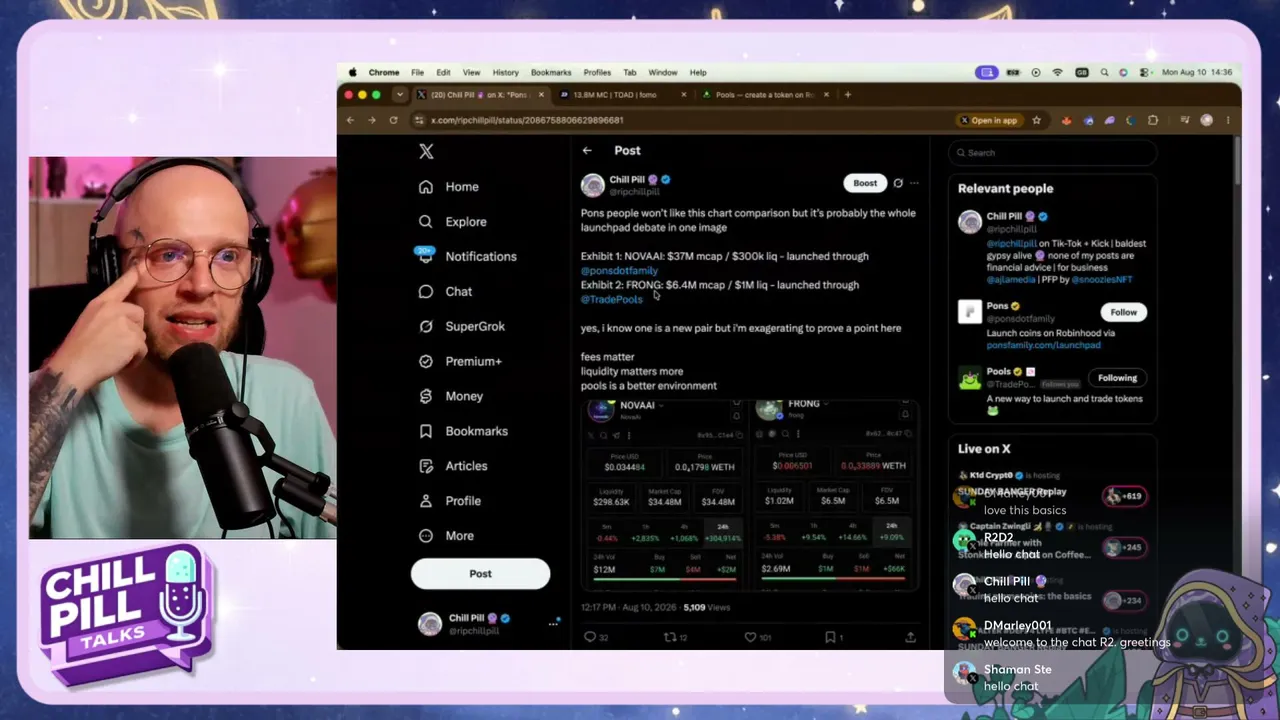Follow the Pons account
This screenshot has height=720, width=1280.
click(x=1123, y=312)
